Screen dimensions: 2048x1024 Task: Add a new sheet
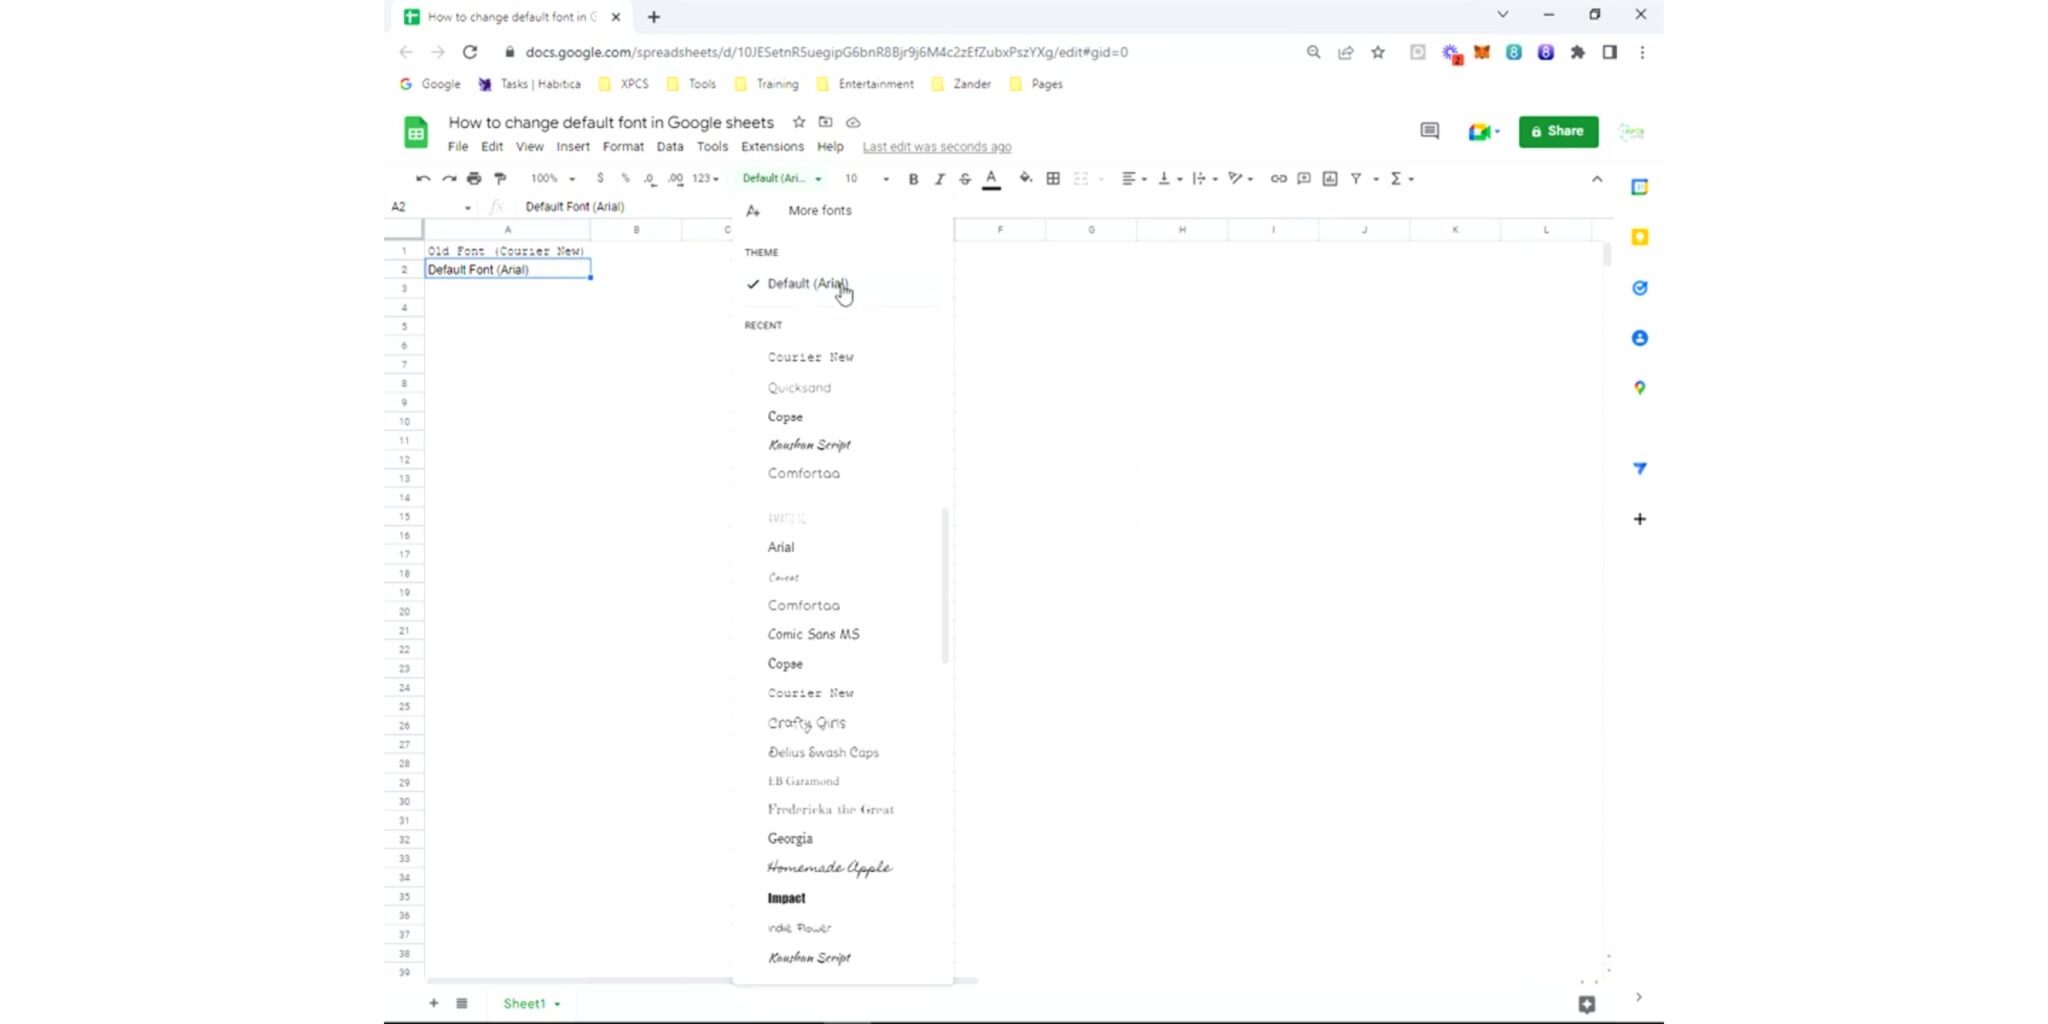pyautogui.click(x=433, y=1003)
